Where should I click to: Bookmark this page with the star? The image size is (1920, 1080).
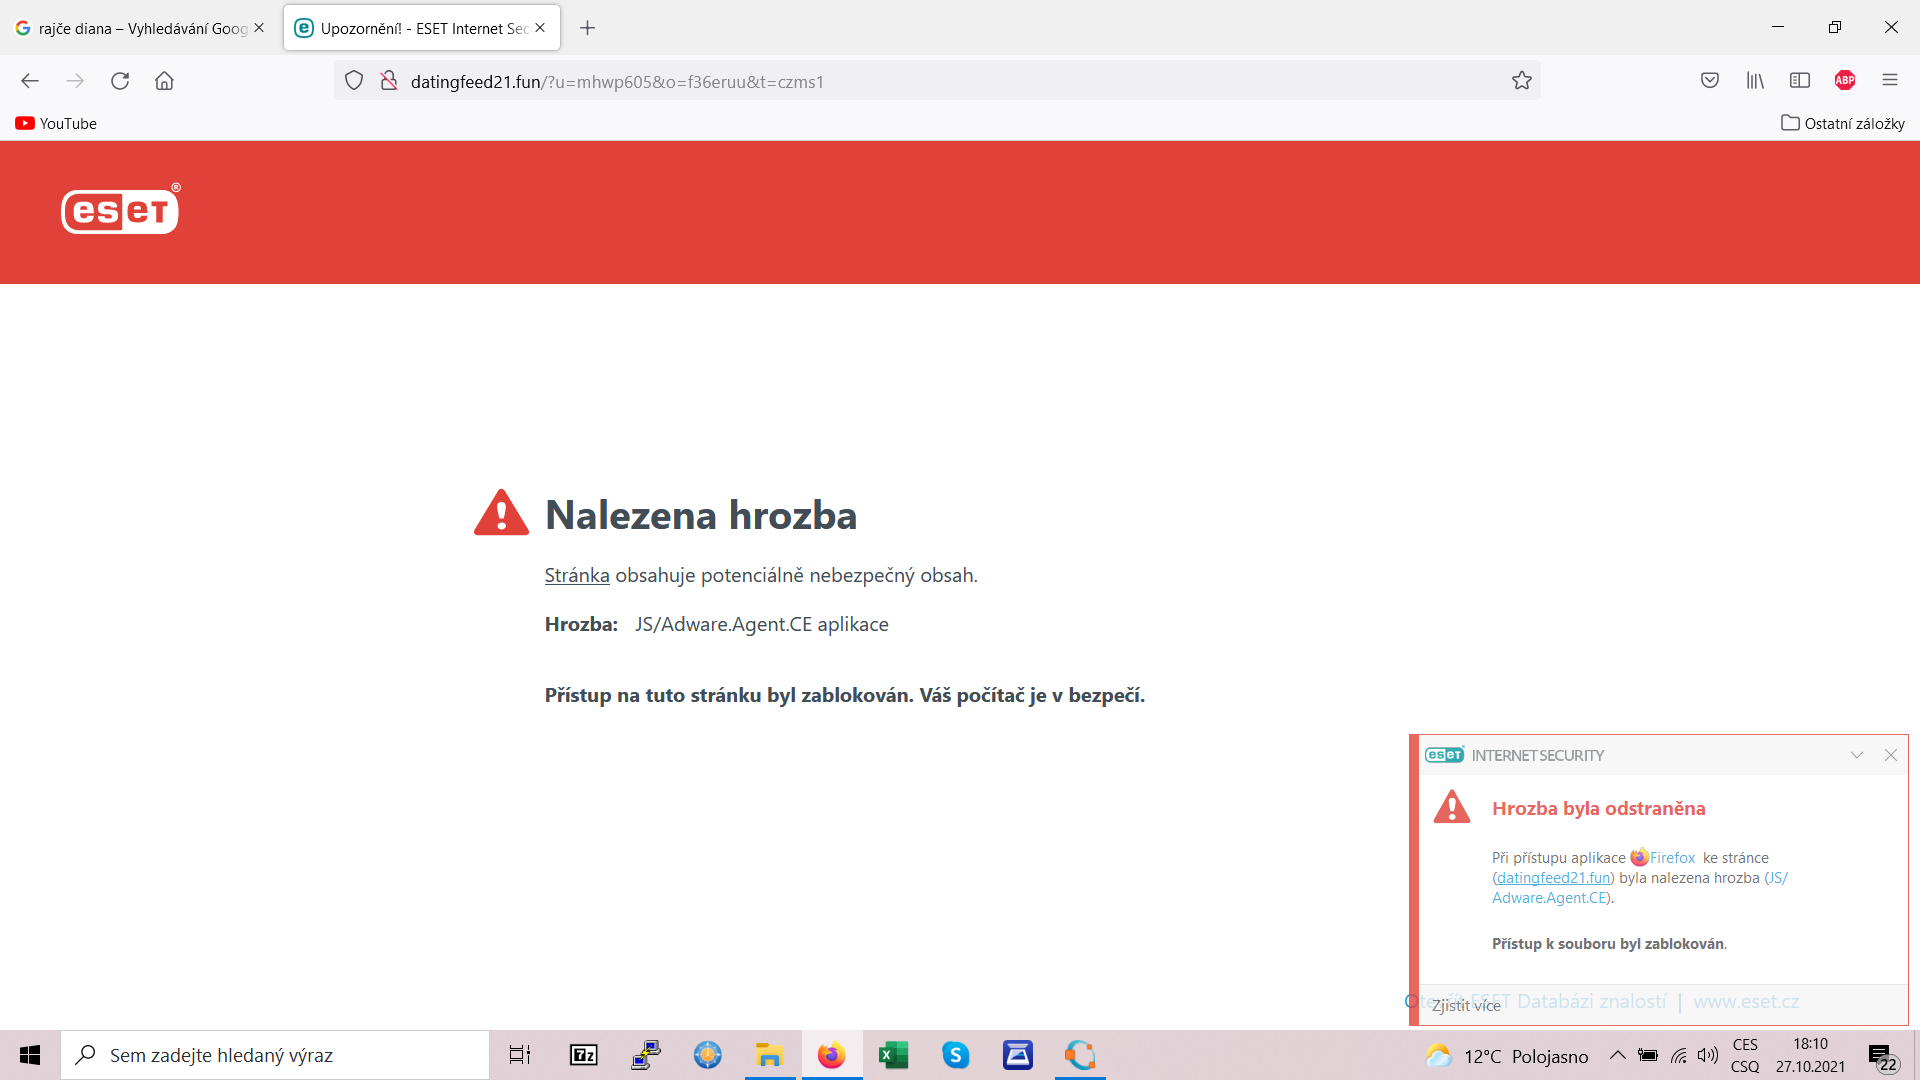point(1522,81)
